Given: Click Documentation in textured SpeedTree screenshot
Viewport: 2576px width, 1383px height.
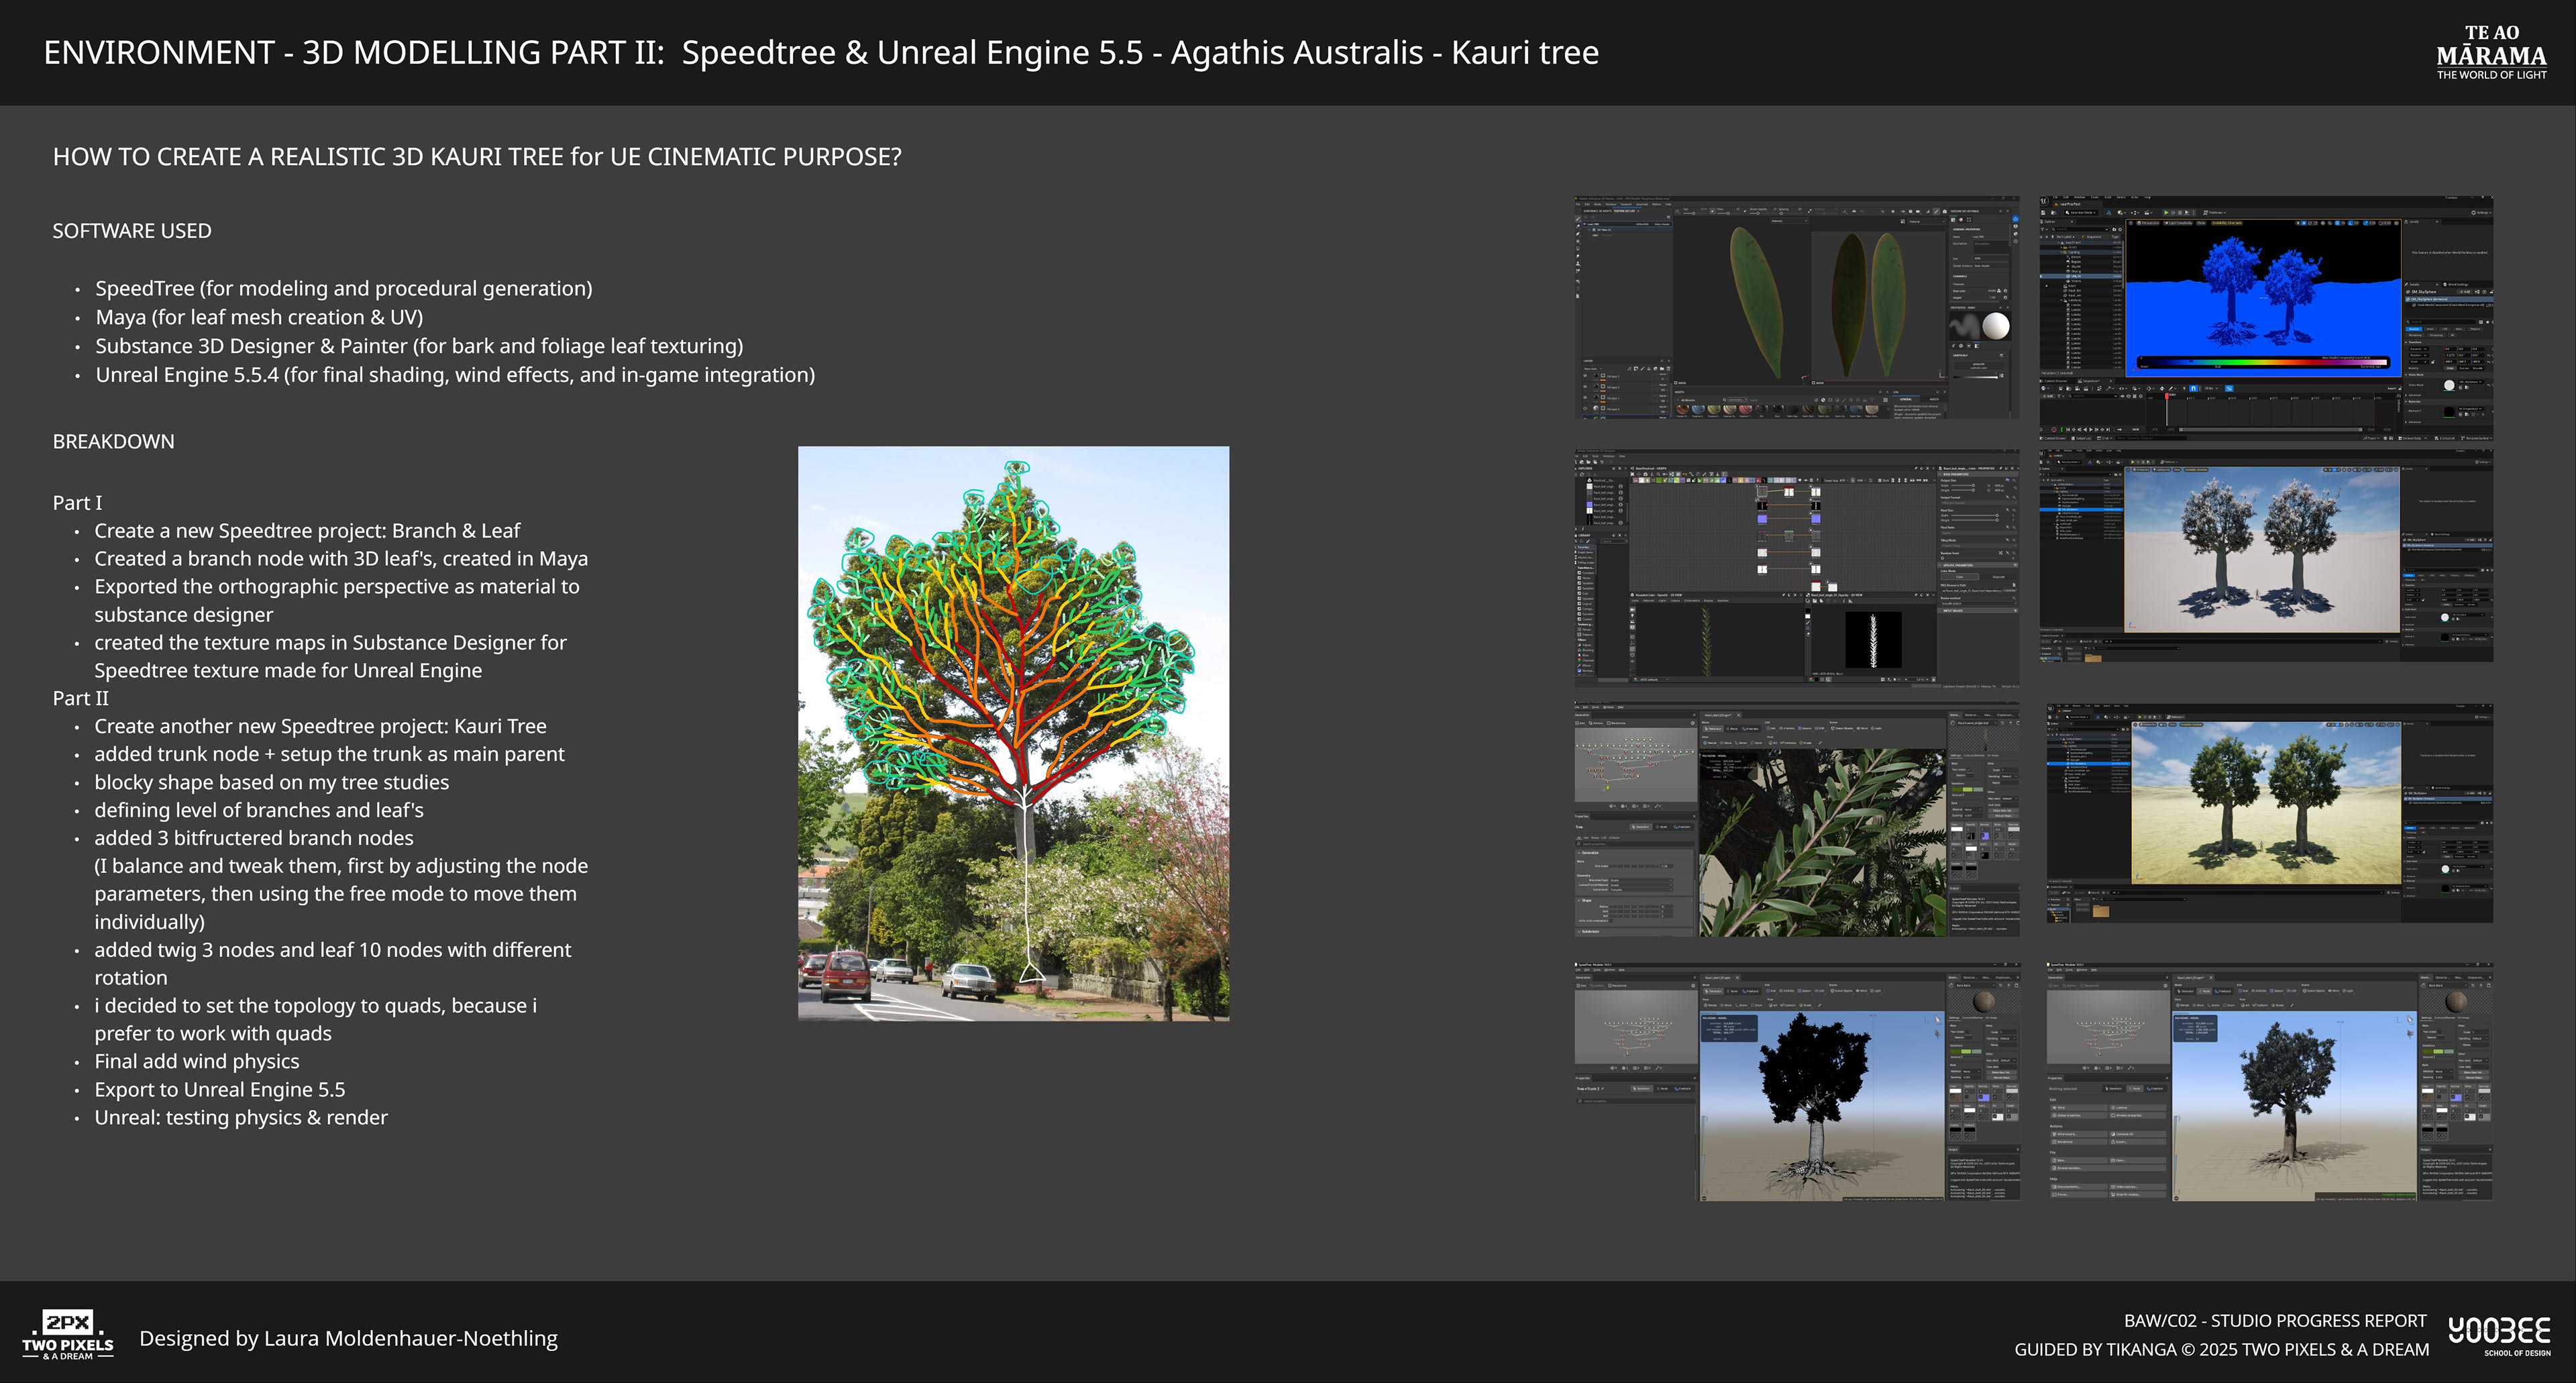Looking at the screenshot, I should pos(2079,1187).
